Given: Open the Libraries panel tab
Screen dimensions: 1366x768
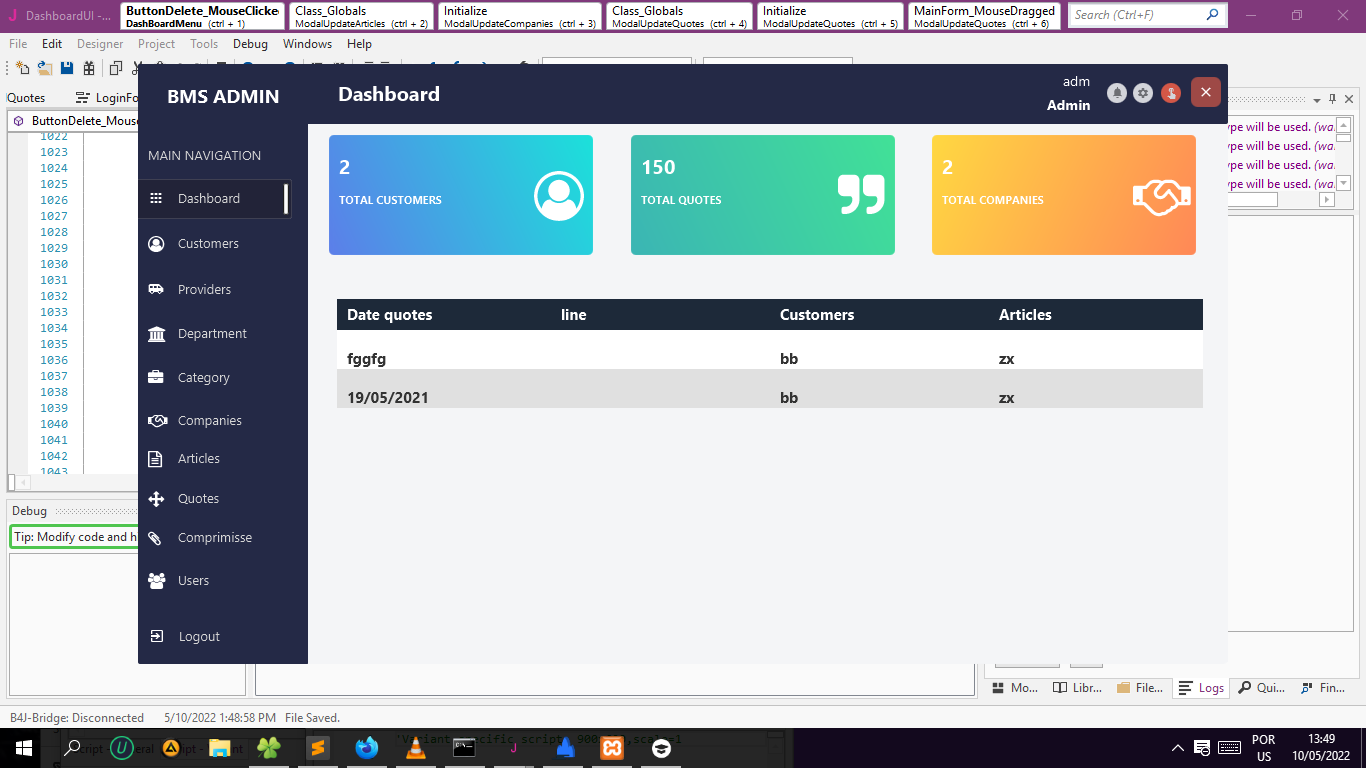Looking at the screenshot, I should [1078, 688].
